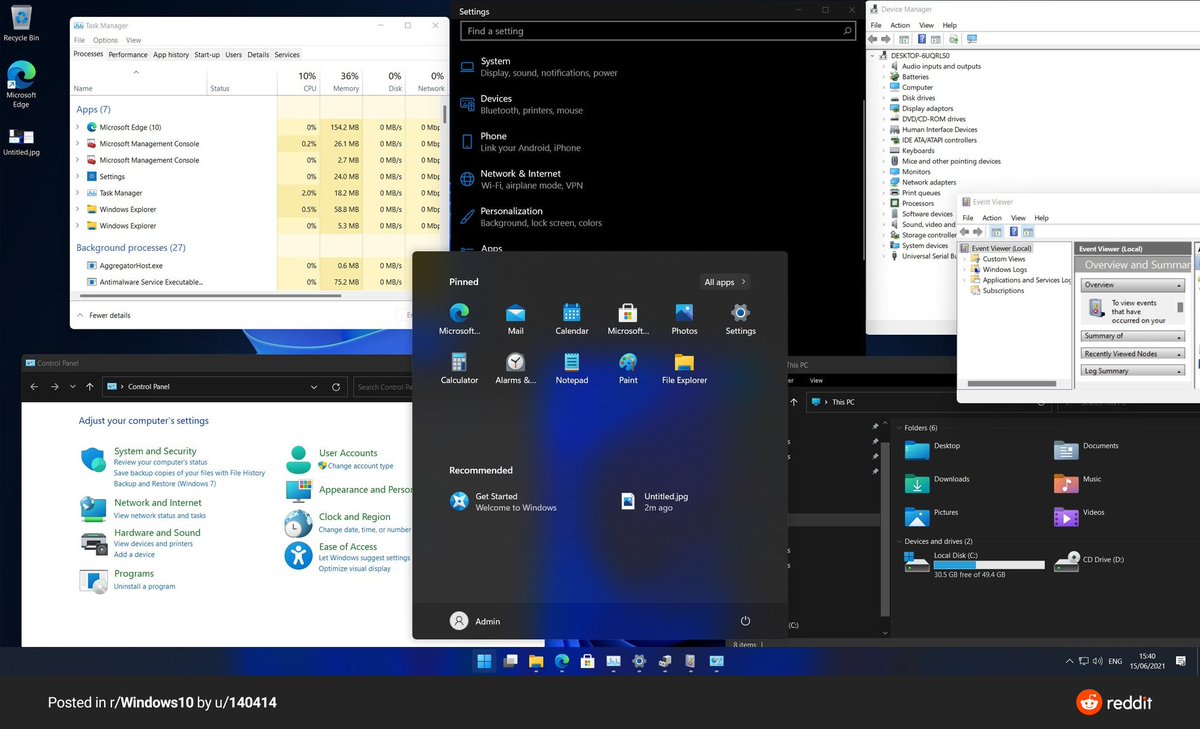Screen dimensions: 1200x729
Task: Collapse Folders (6) group in This PC
Action: [x=897, y=428]
